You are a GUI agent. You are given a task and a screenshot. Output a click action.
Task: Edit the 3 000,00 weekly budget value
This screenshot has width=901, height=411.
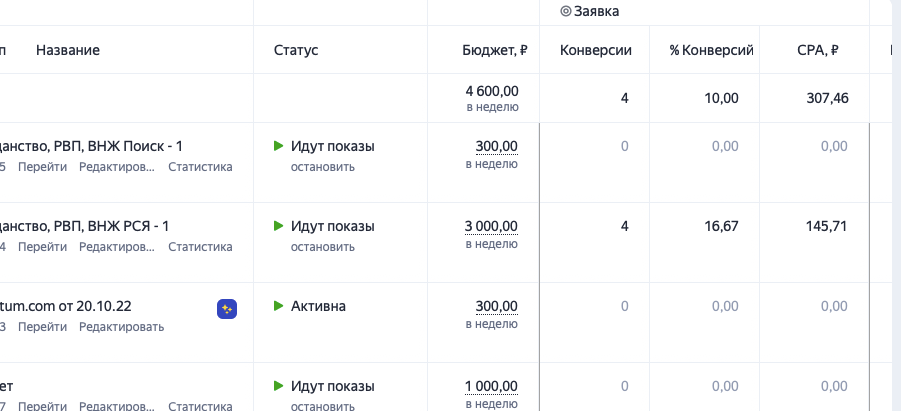coord(491,226)
